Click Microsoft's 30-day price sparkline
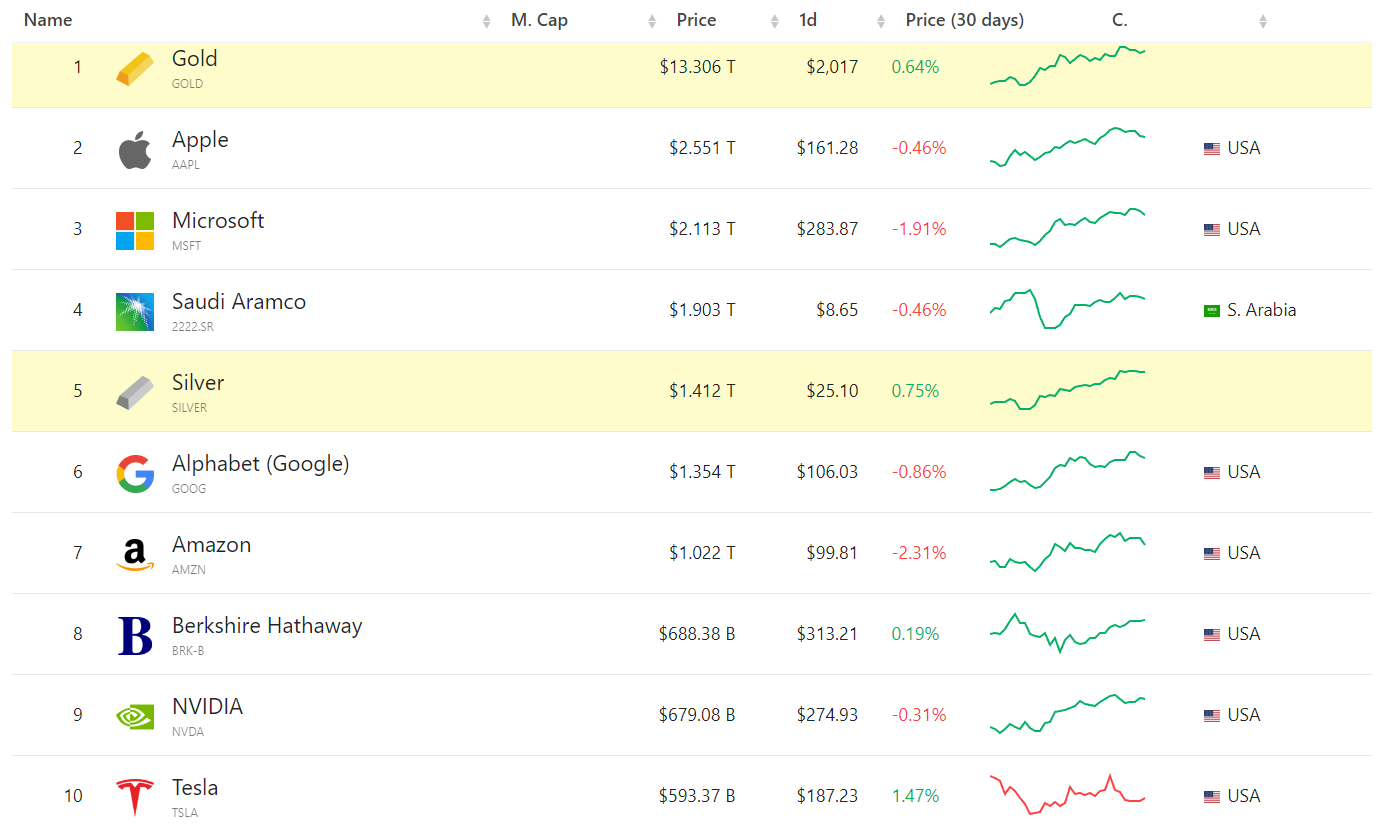The height and width of the screenshot is (825, 1382). click(1067, 228)
